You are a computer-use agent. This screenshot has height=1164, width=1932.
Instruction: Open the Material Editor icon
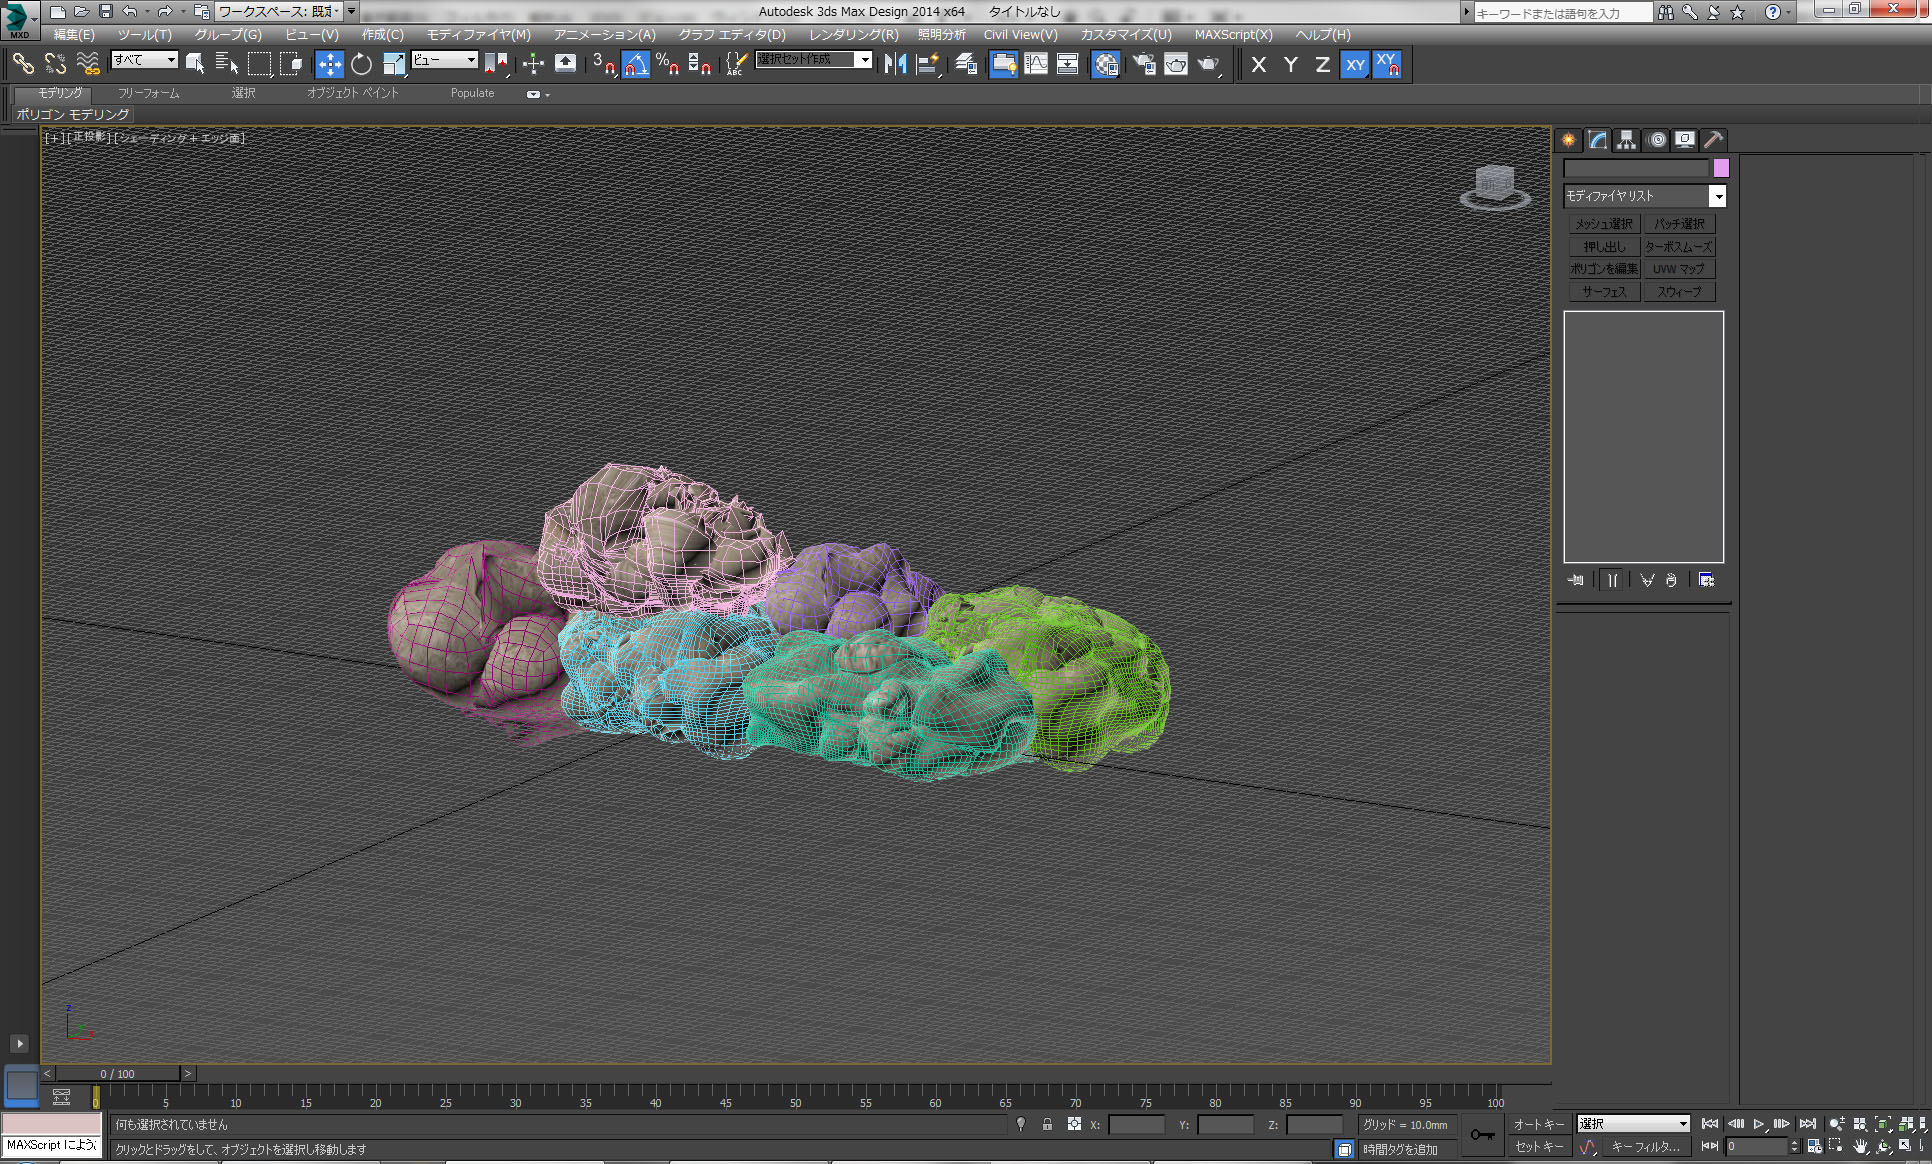1105,65
